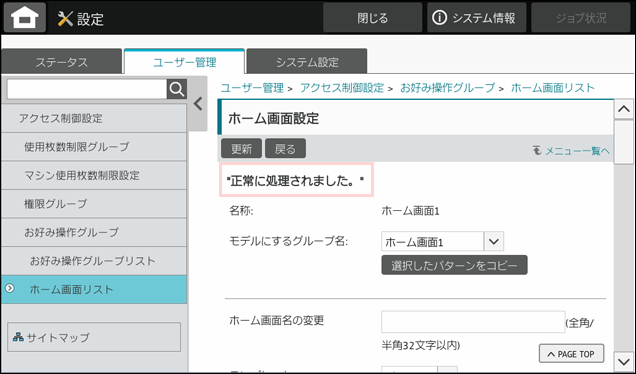Click the vertical scrollbar thumb
This screenshot has width=636, height=374.
point(623,142)
